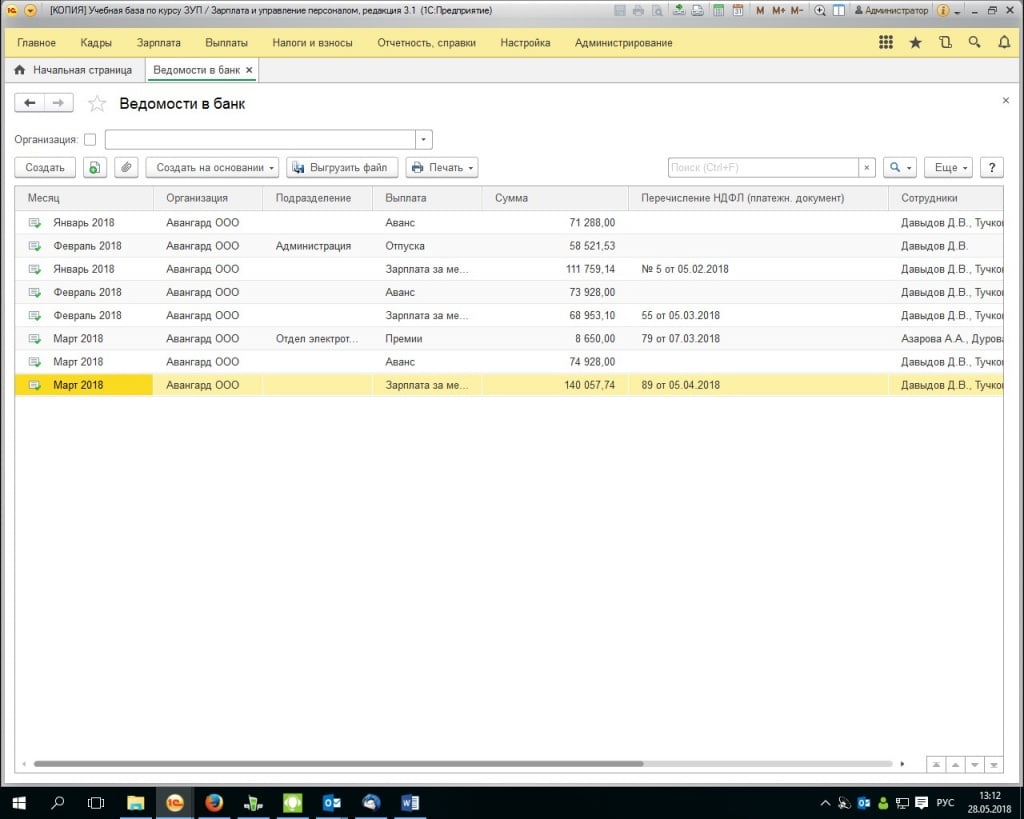Add this page to favorites star

(x=97, y=103)
